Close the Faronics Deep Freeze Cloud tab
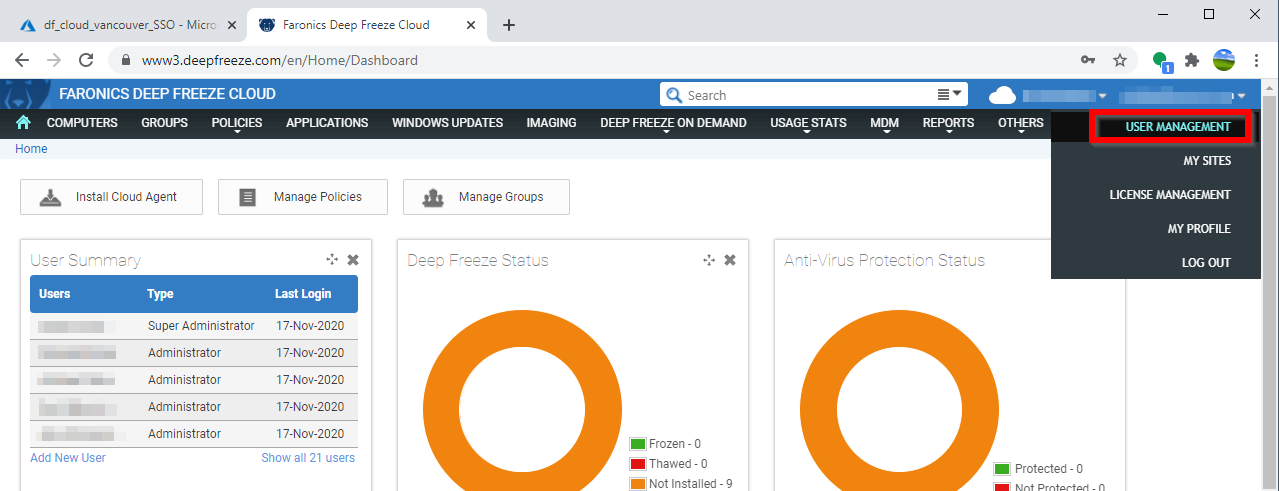This screenshot has height=491, width=1279. point(469,25)
